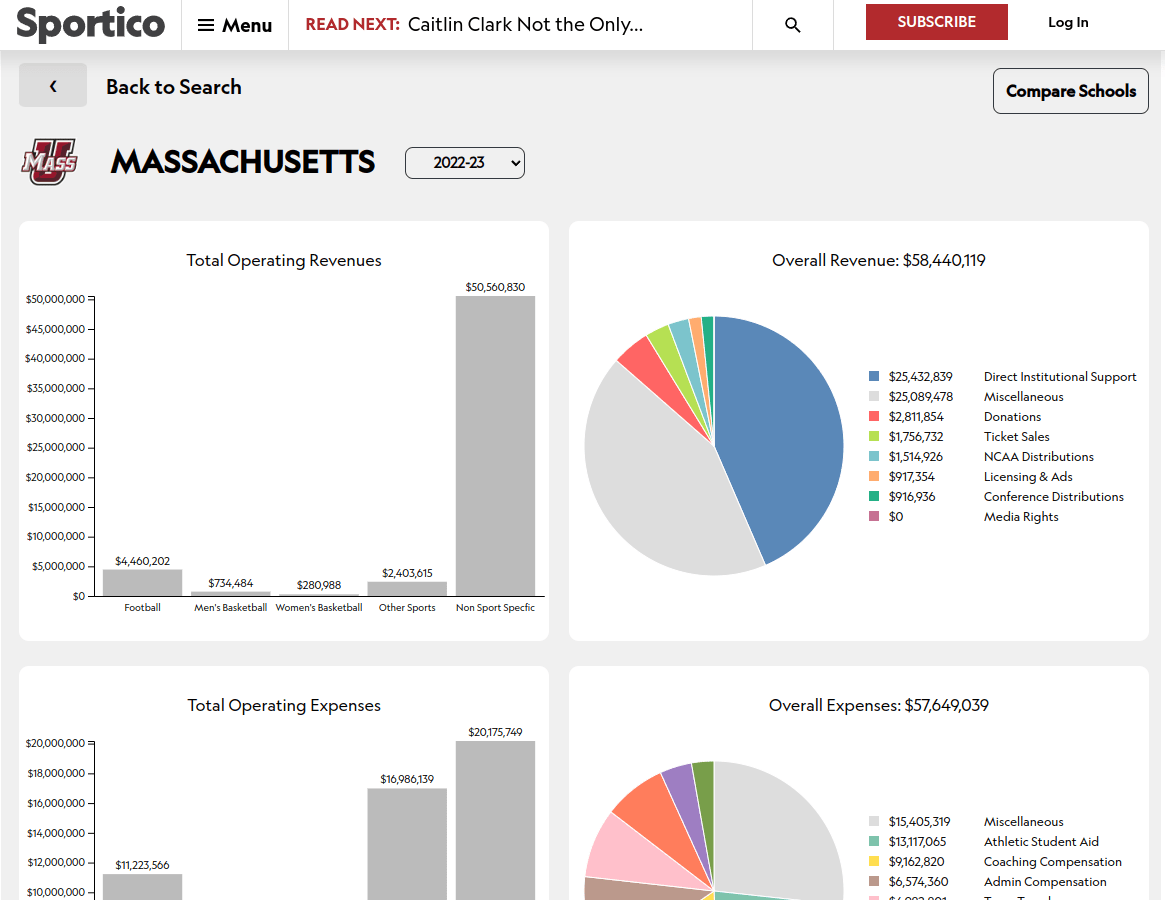Screen dimensions: 1165x900
Task: Click Overall Expenses: $57,649,039 title
Action: tap(878, 705)
